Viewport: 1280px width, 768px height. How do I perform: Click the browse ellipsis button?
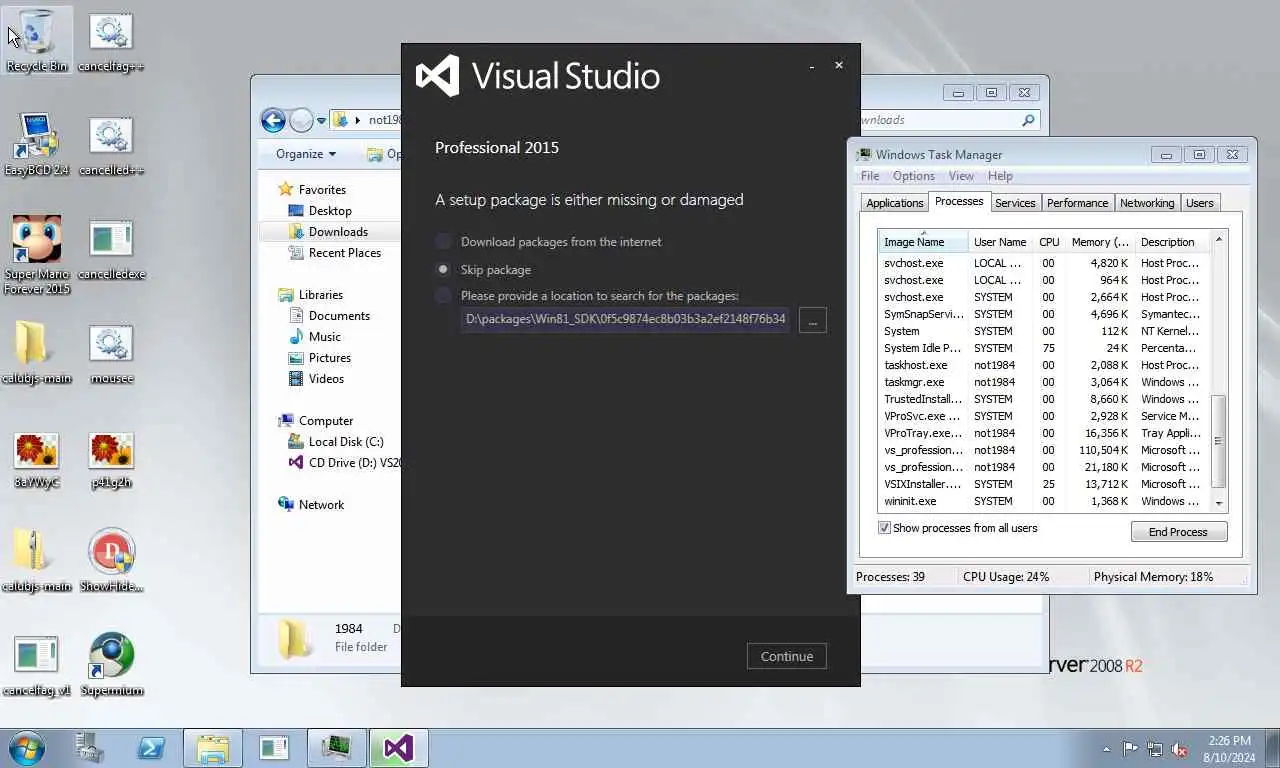click(812, 320)
